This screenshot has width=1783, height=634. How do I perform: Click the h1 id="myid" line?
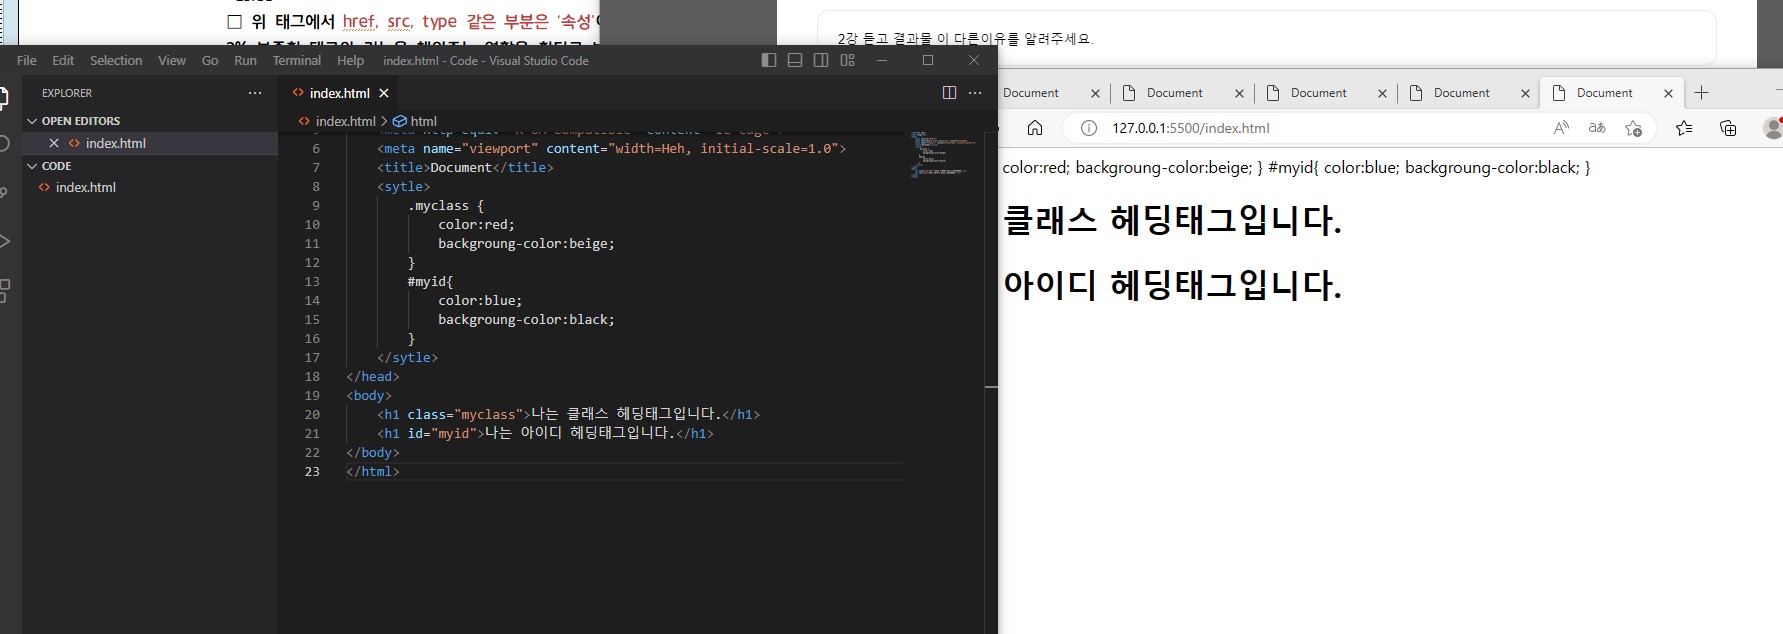click(x=545, y=433)
